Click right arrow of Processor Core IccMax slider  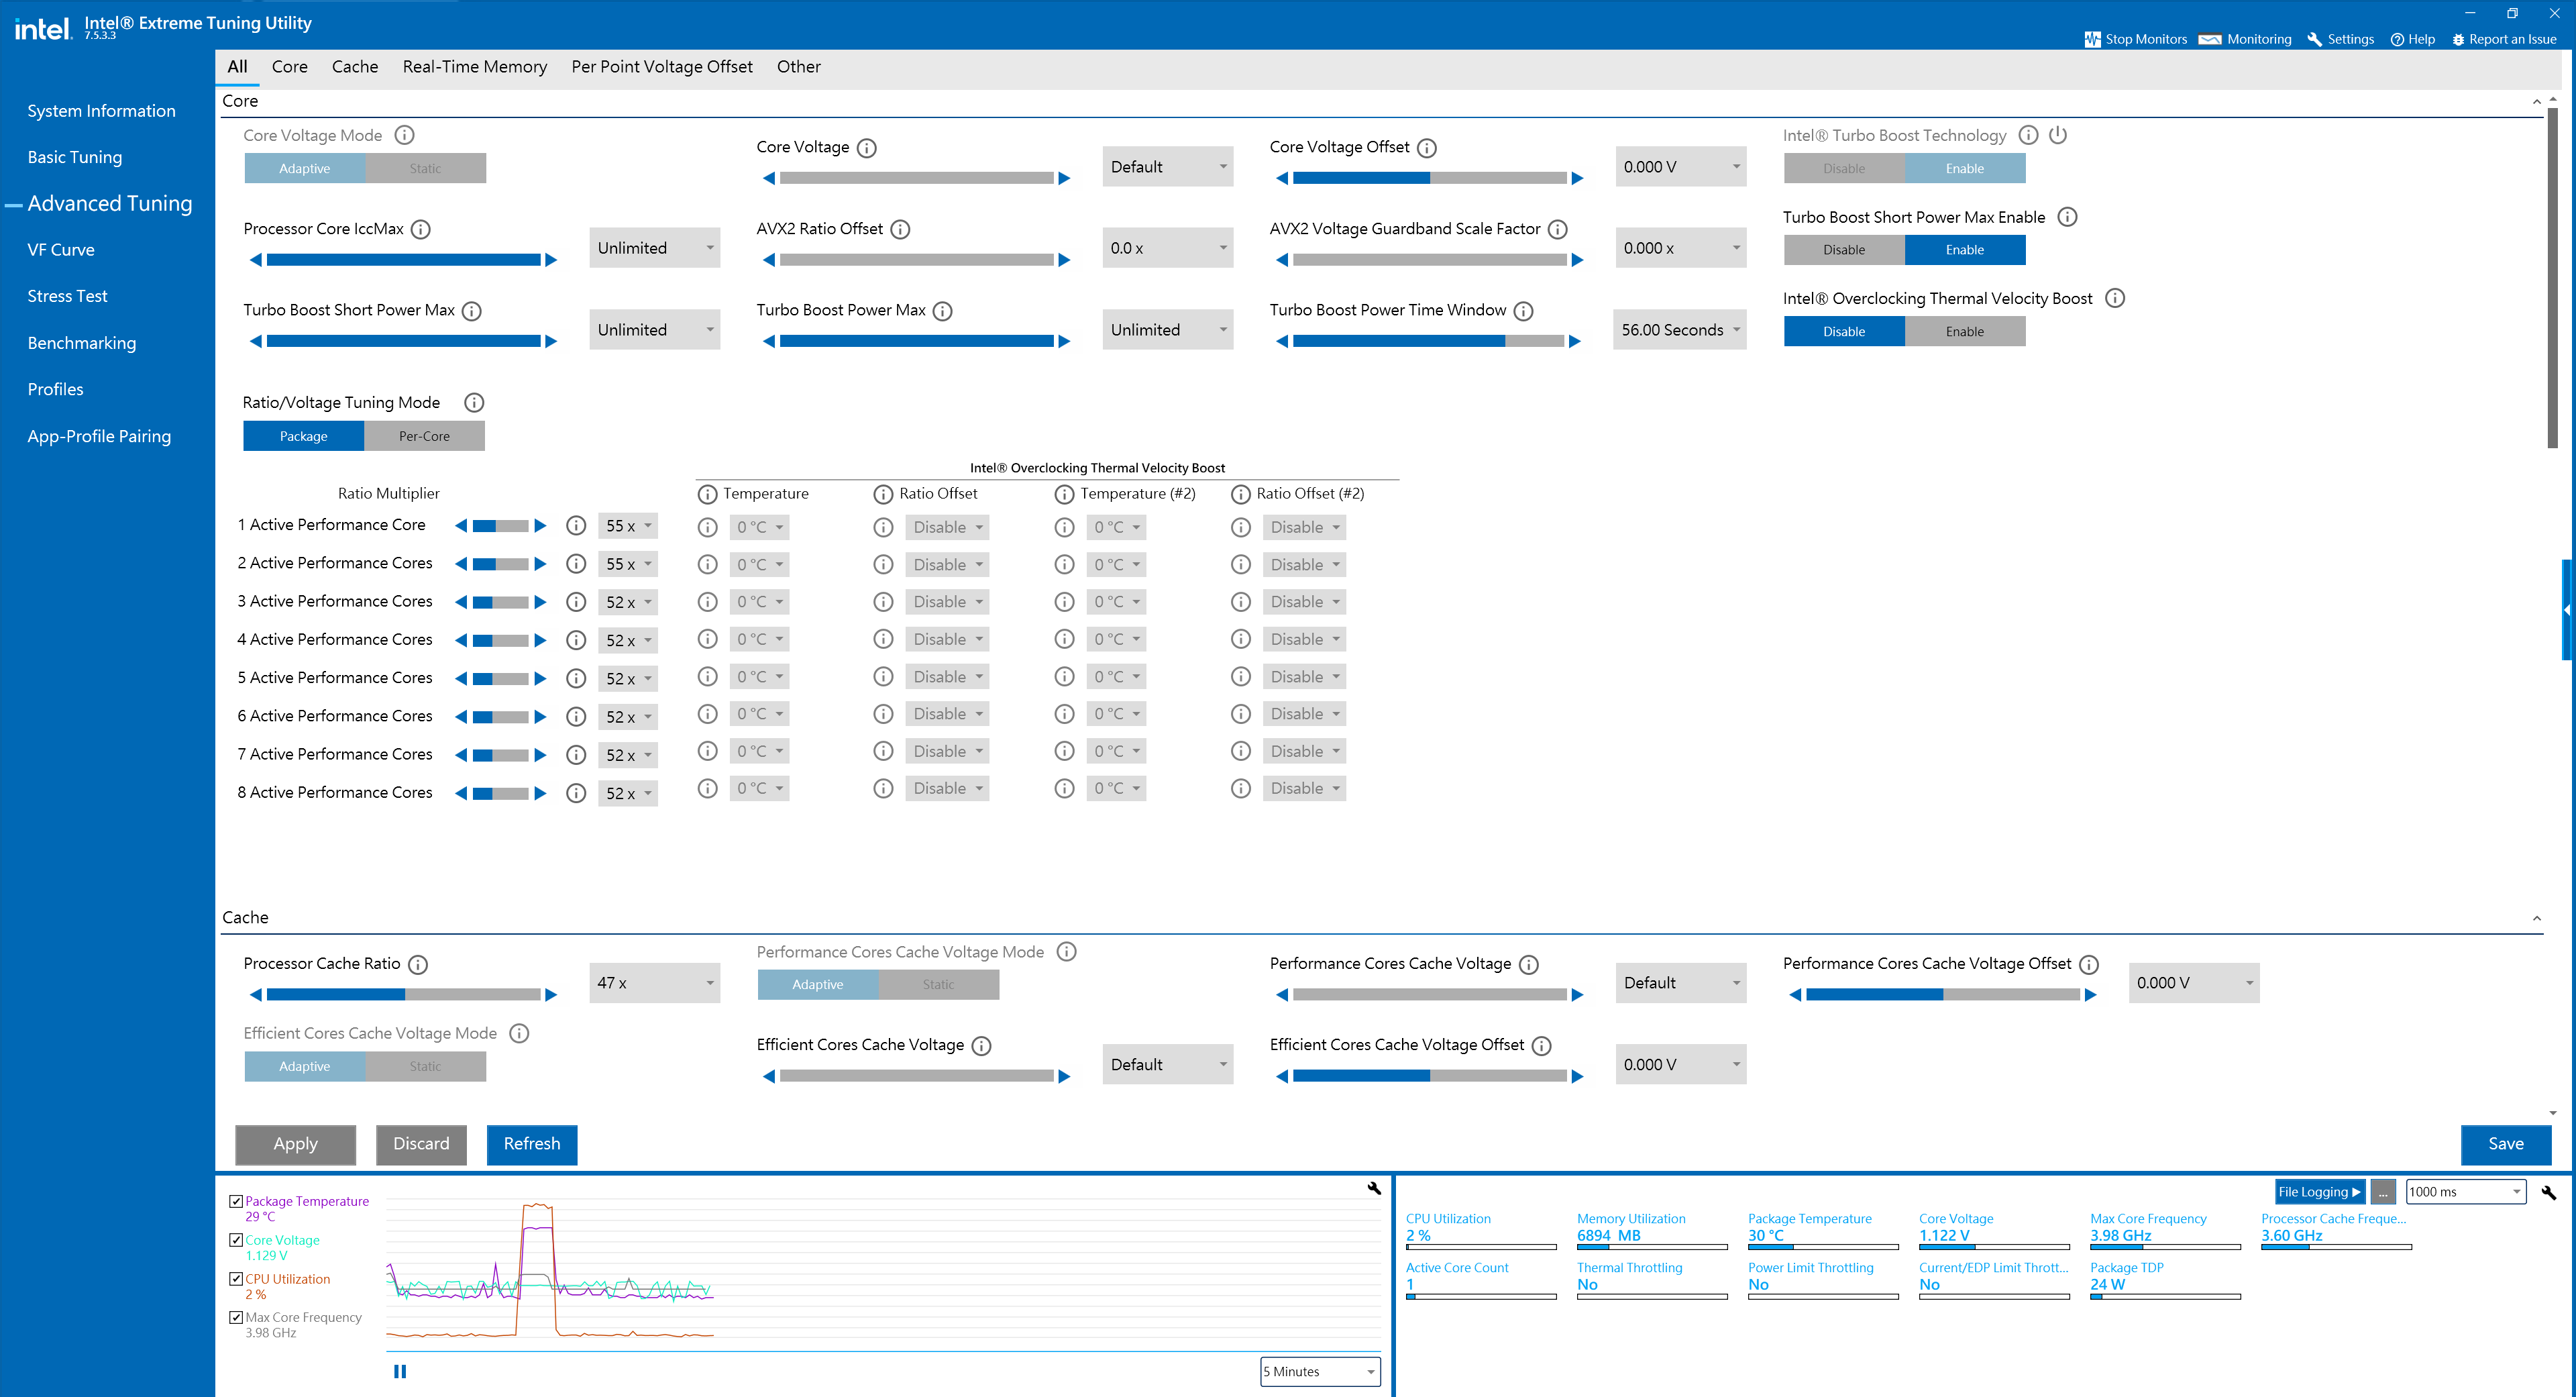click(x=551, y=260)
